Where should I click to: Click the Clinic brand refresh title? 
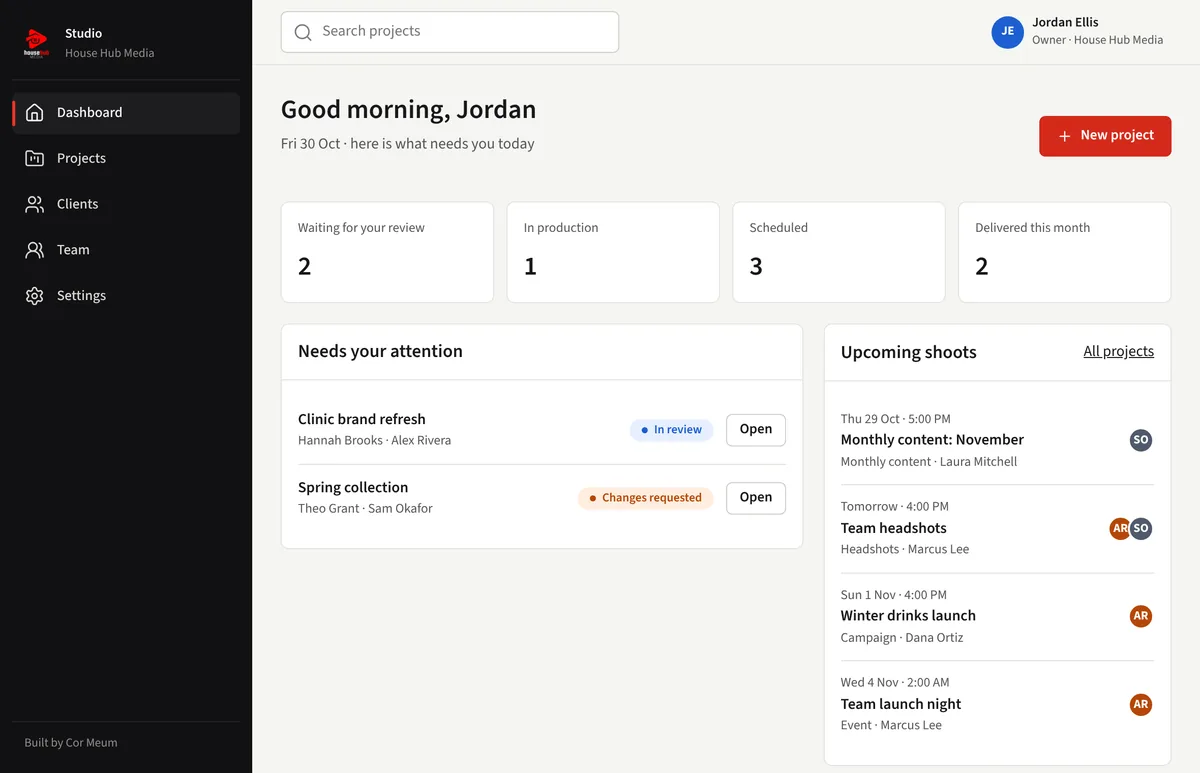click(362, 419)
